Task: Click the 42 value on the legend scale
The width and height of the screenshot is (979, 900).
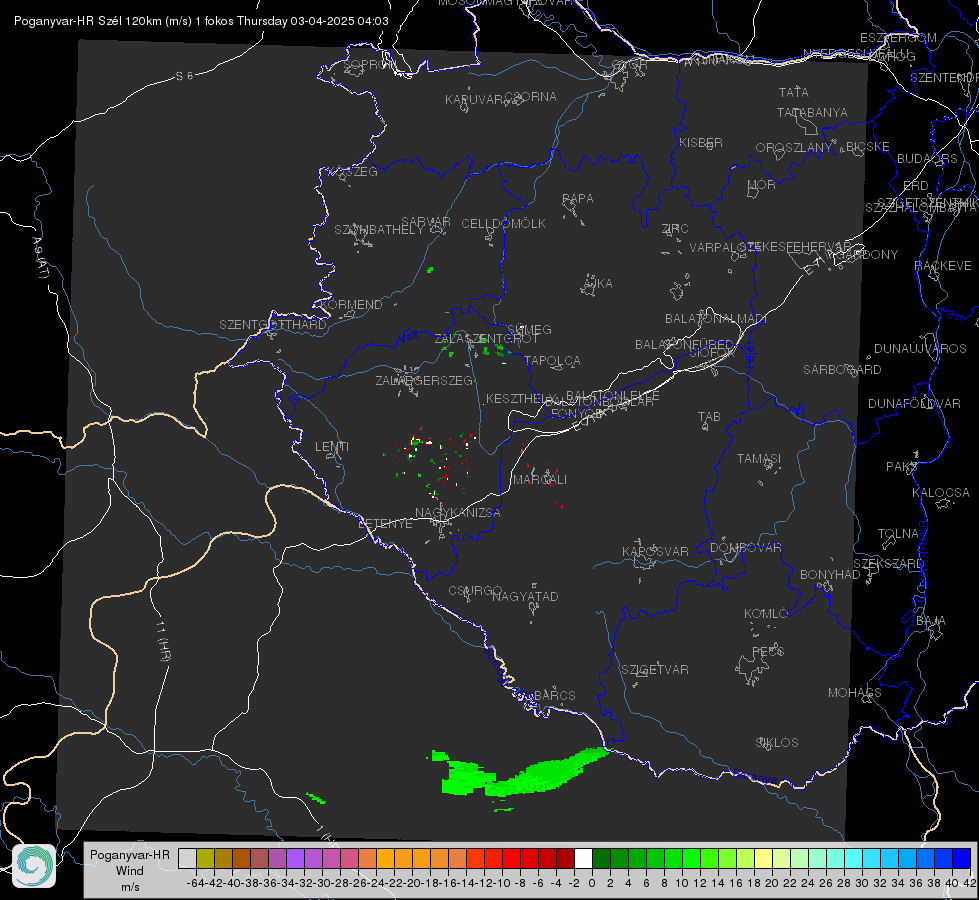Action: [x=969, y=883]
